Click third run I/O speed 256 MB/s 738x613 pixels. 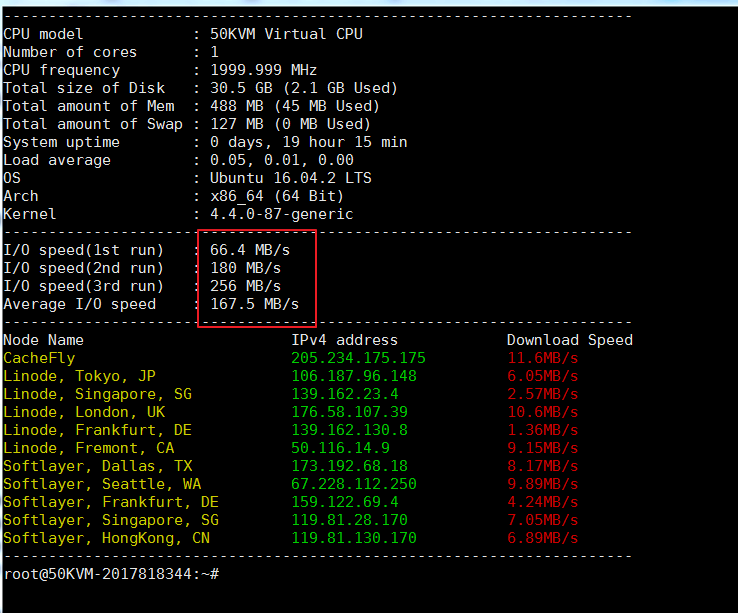coord(245,286)
